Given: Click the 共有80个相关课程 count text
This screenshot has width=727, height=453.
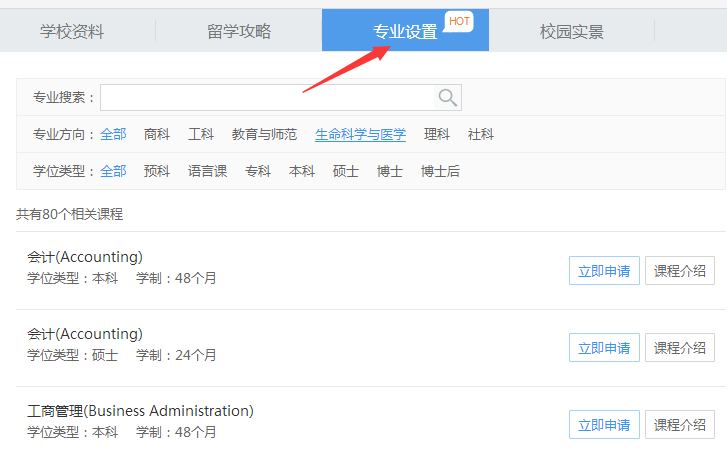Looking at the screenshot, I should click(x=70, y=214).
